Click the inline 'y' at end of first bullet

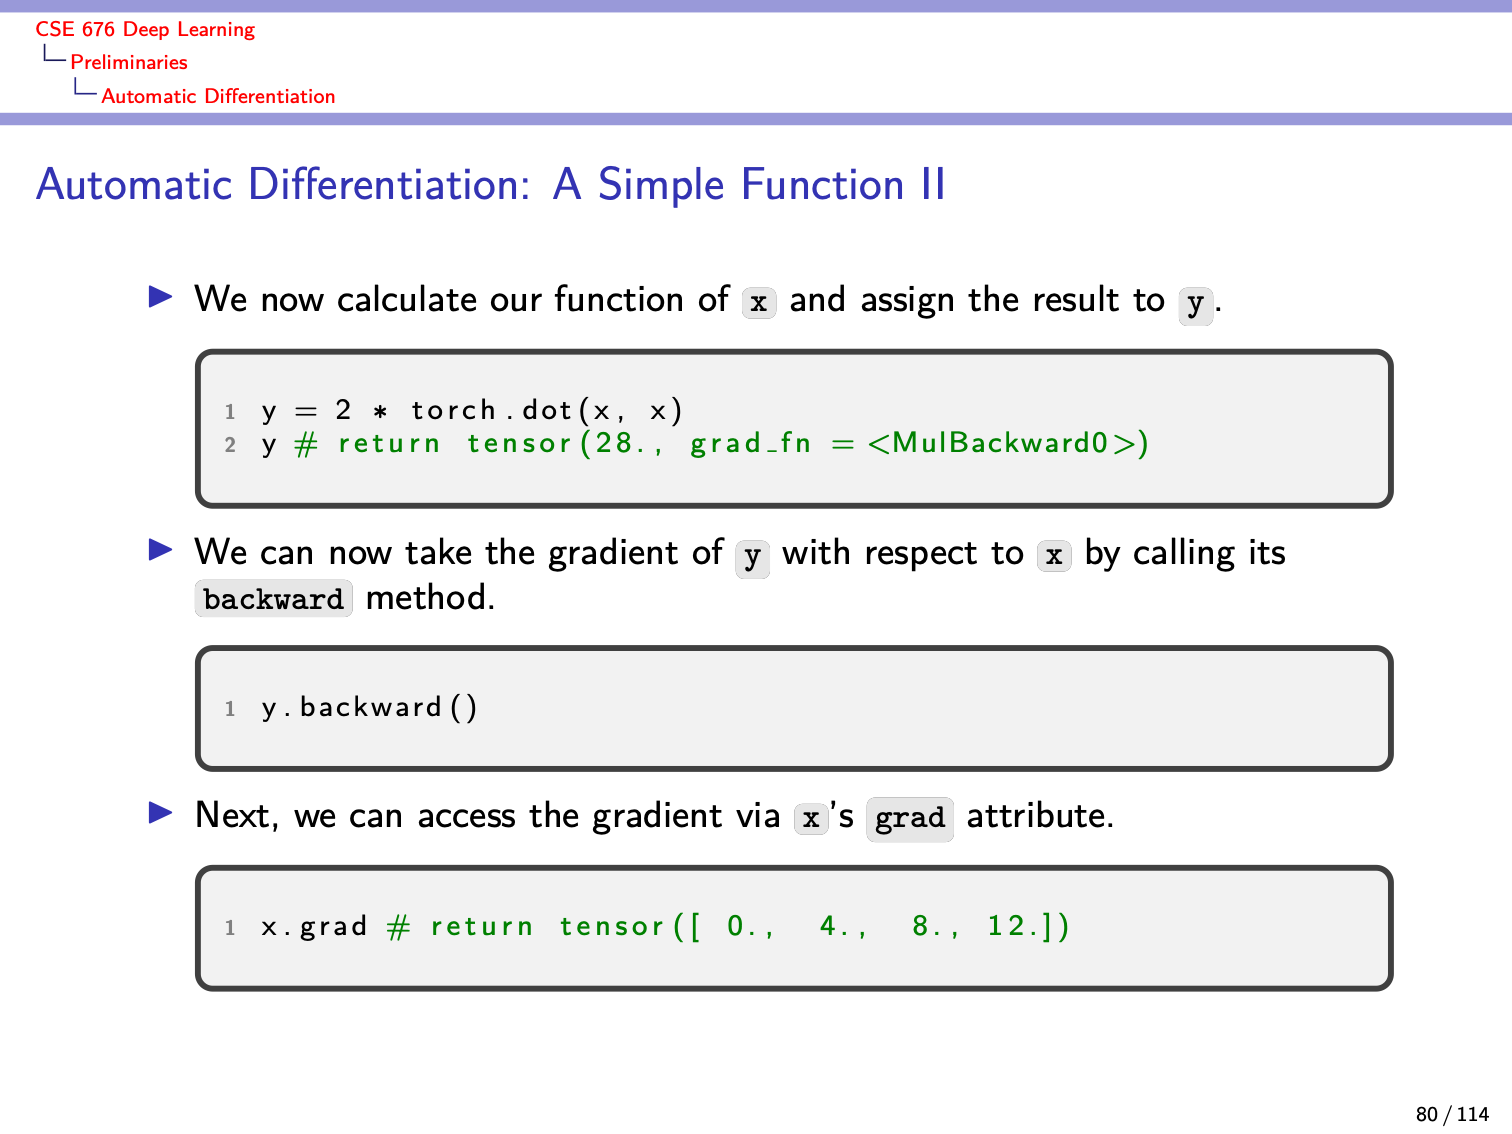click(1195, 304)
